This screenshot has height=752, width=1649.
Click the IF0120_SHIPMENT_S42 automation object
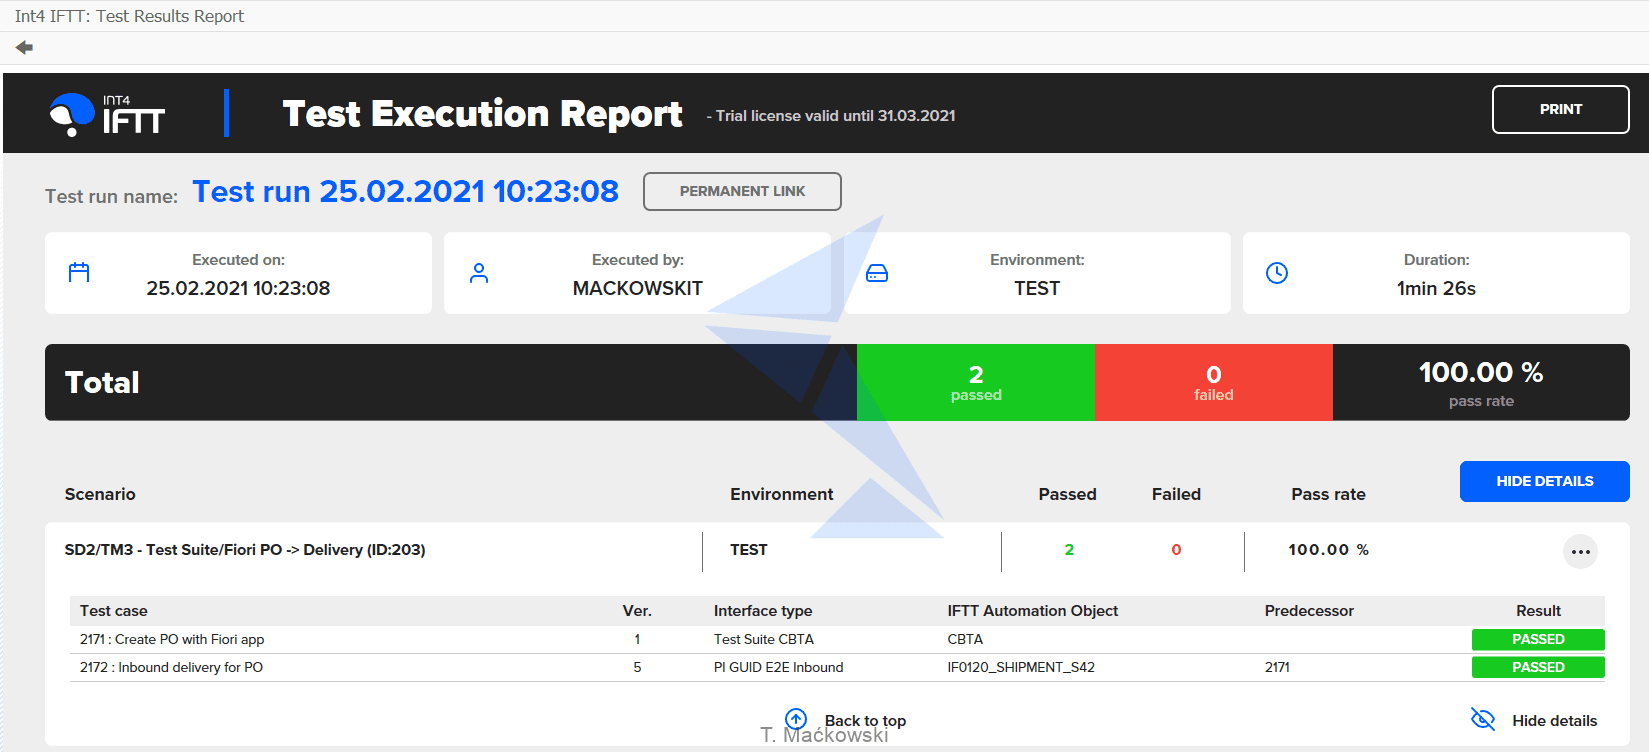1021,667
